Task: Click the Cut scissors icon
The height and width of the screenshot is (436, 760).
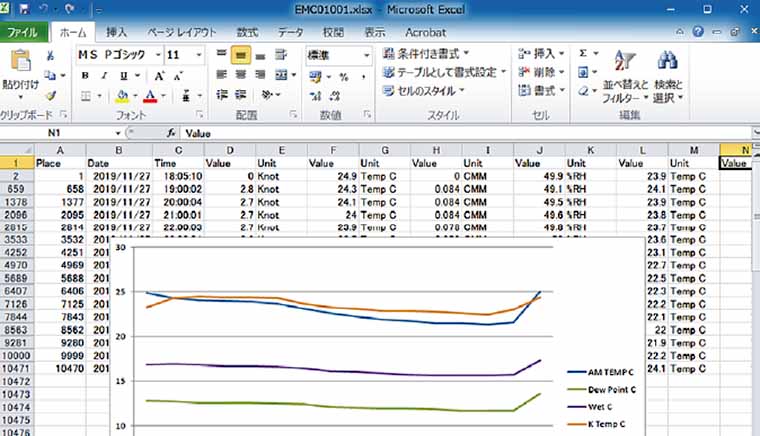Action: pos(50,56)
